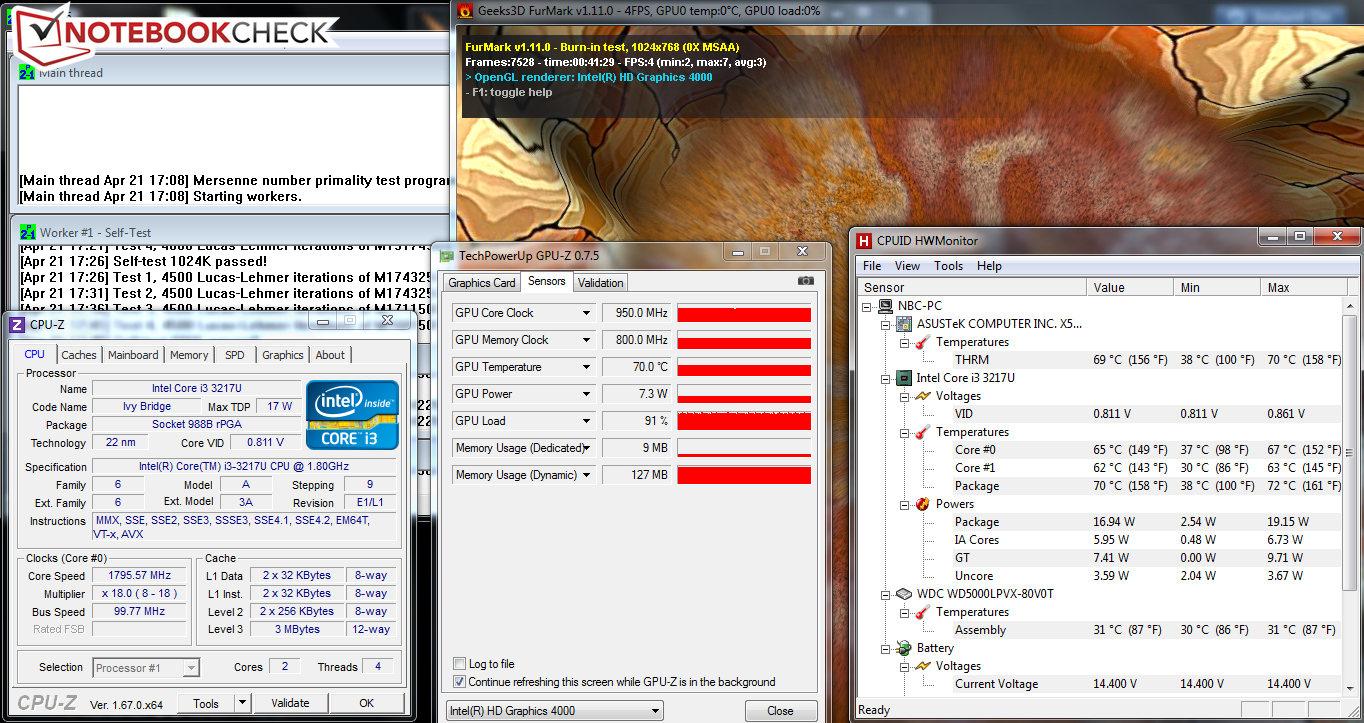Screen dimensions: 1364x723
Task: Click the Min column header in HWMonitor
Action: (1217, 287)
